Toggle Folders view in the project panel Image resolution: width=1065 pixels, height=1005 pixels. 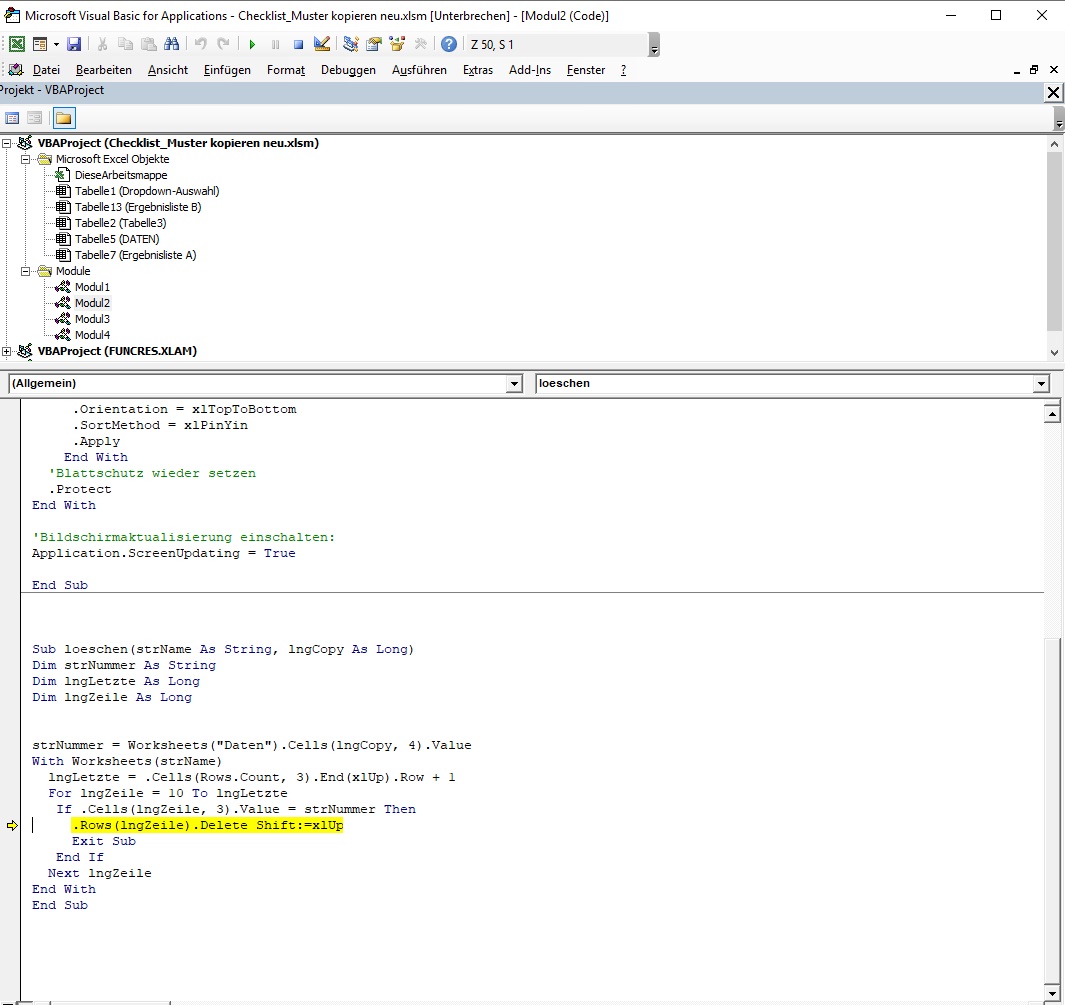pyautogui.click(x=63, y=118)
